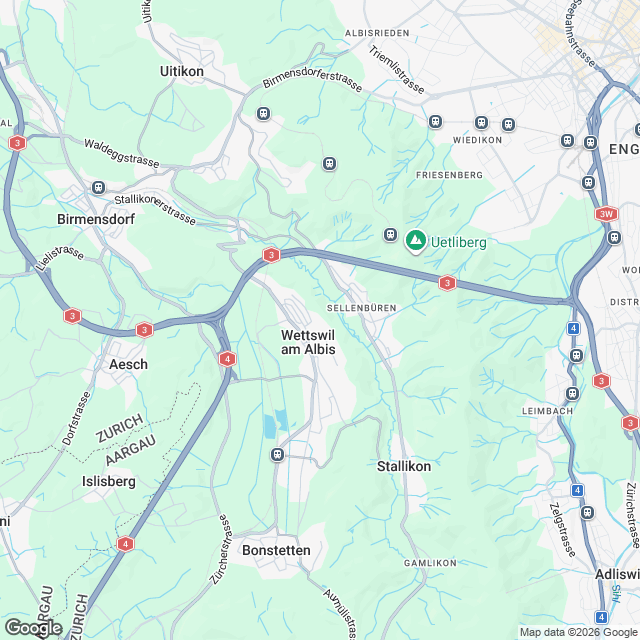Open the Google logo link
This screenshot has width=640, height=640.
click(x=33, y=628)
